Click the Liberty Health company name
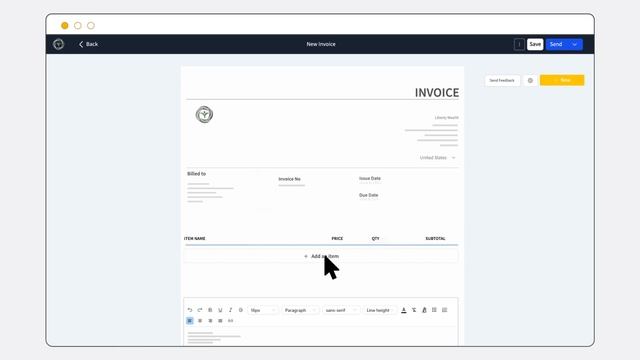Screen dimensions: 640x360 (x=447, y=118)
